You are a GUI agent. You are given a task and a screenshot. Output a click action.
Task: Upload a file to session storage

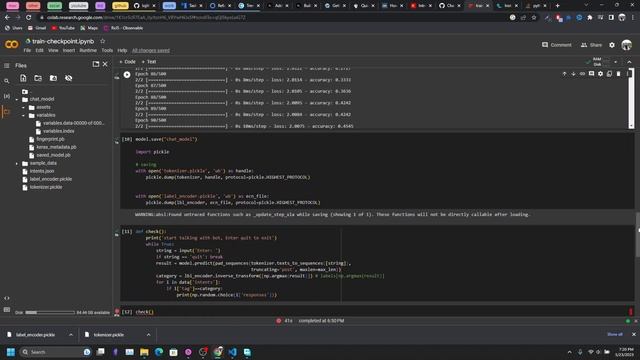[23, 78]
